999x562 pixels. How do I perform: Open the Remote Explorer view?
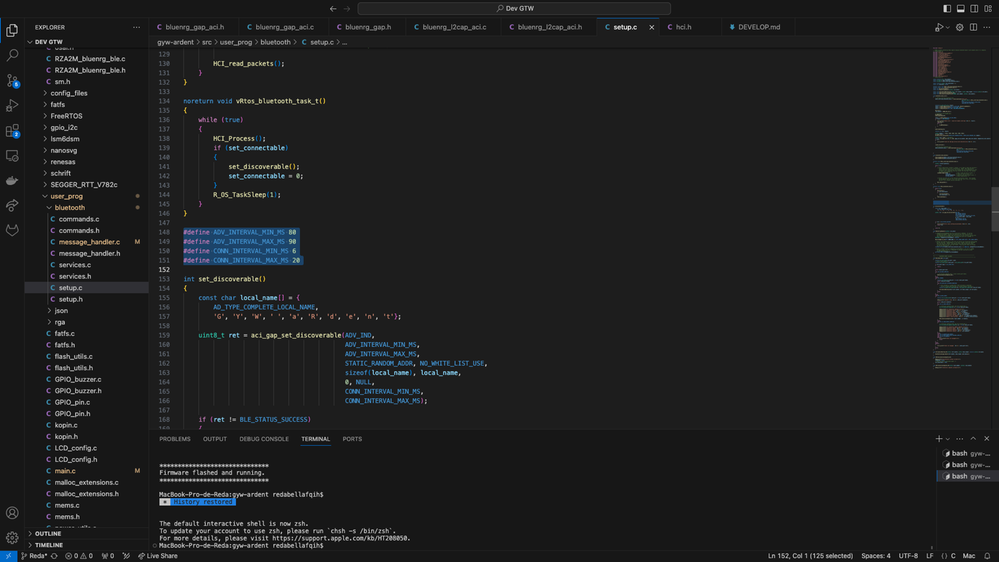point(12,156)
